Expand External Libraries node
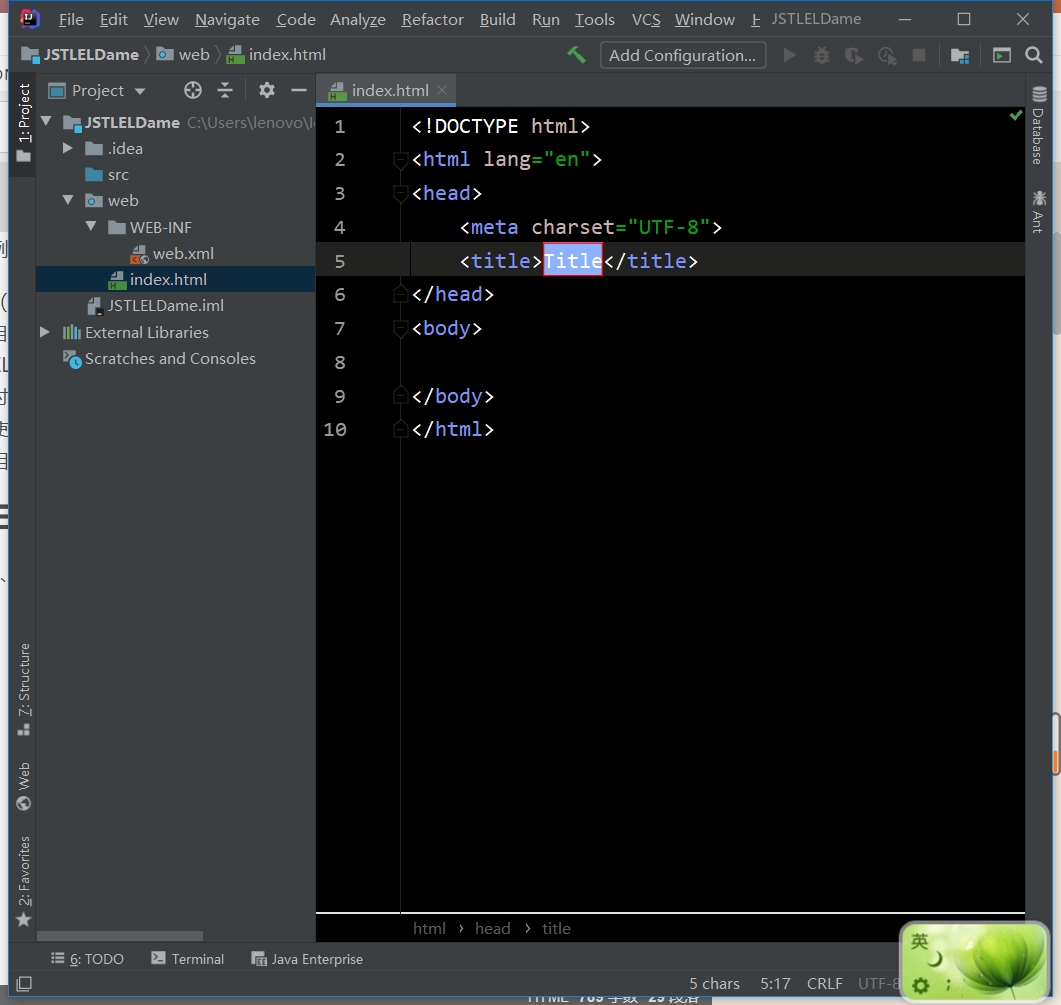1061x1005 pixels. pyautogui.click(x=45, y=332)
